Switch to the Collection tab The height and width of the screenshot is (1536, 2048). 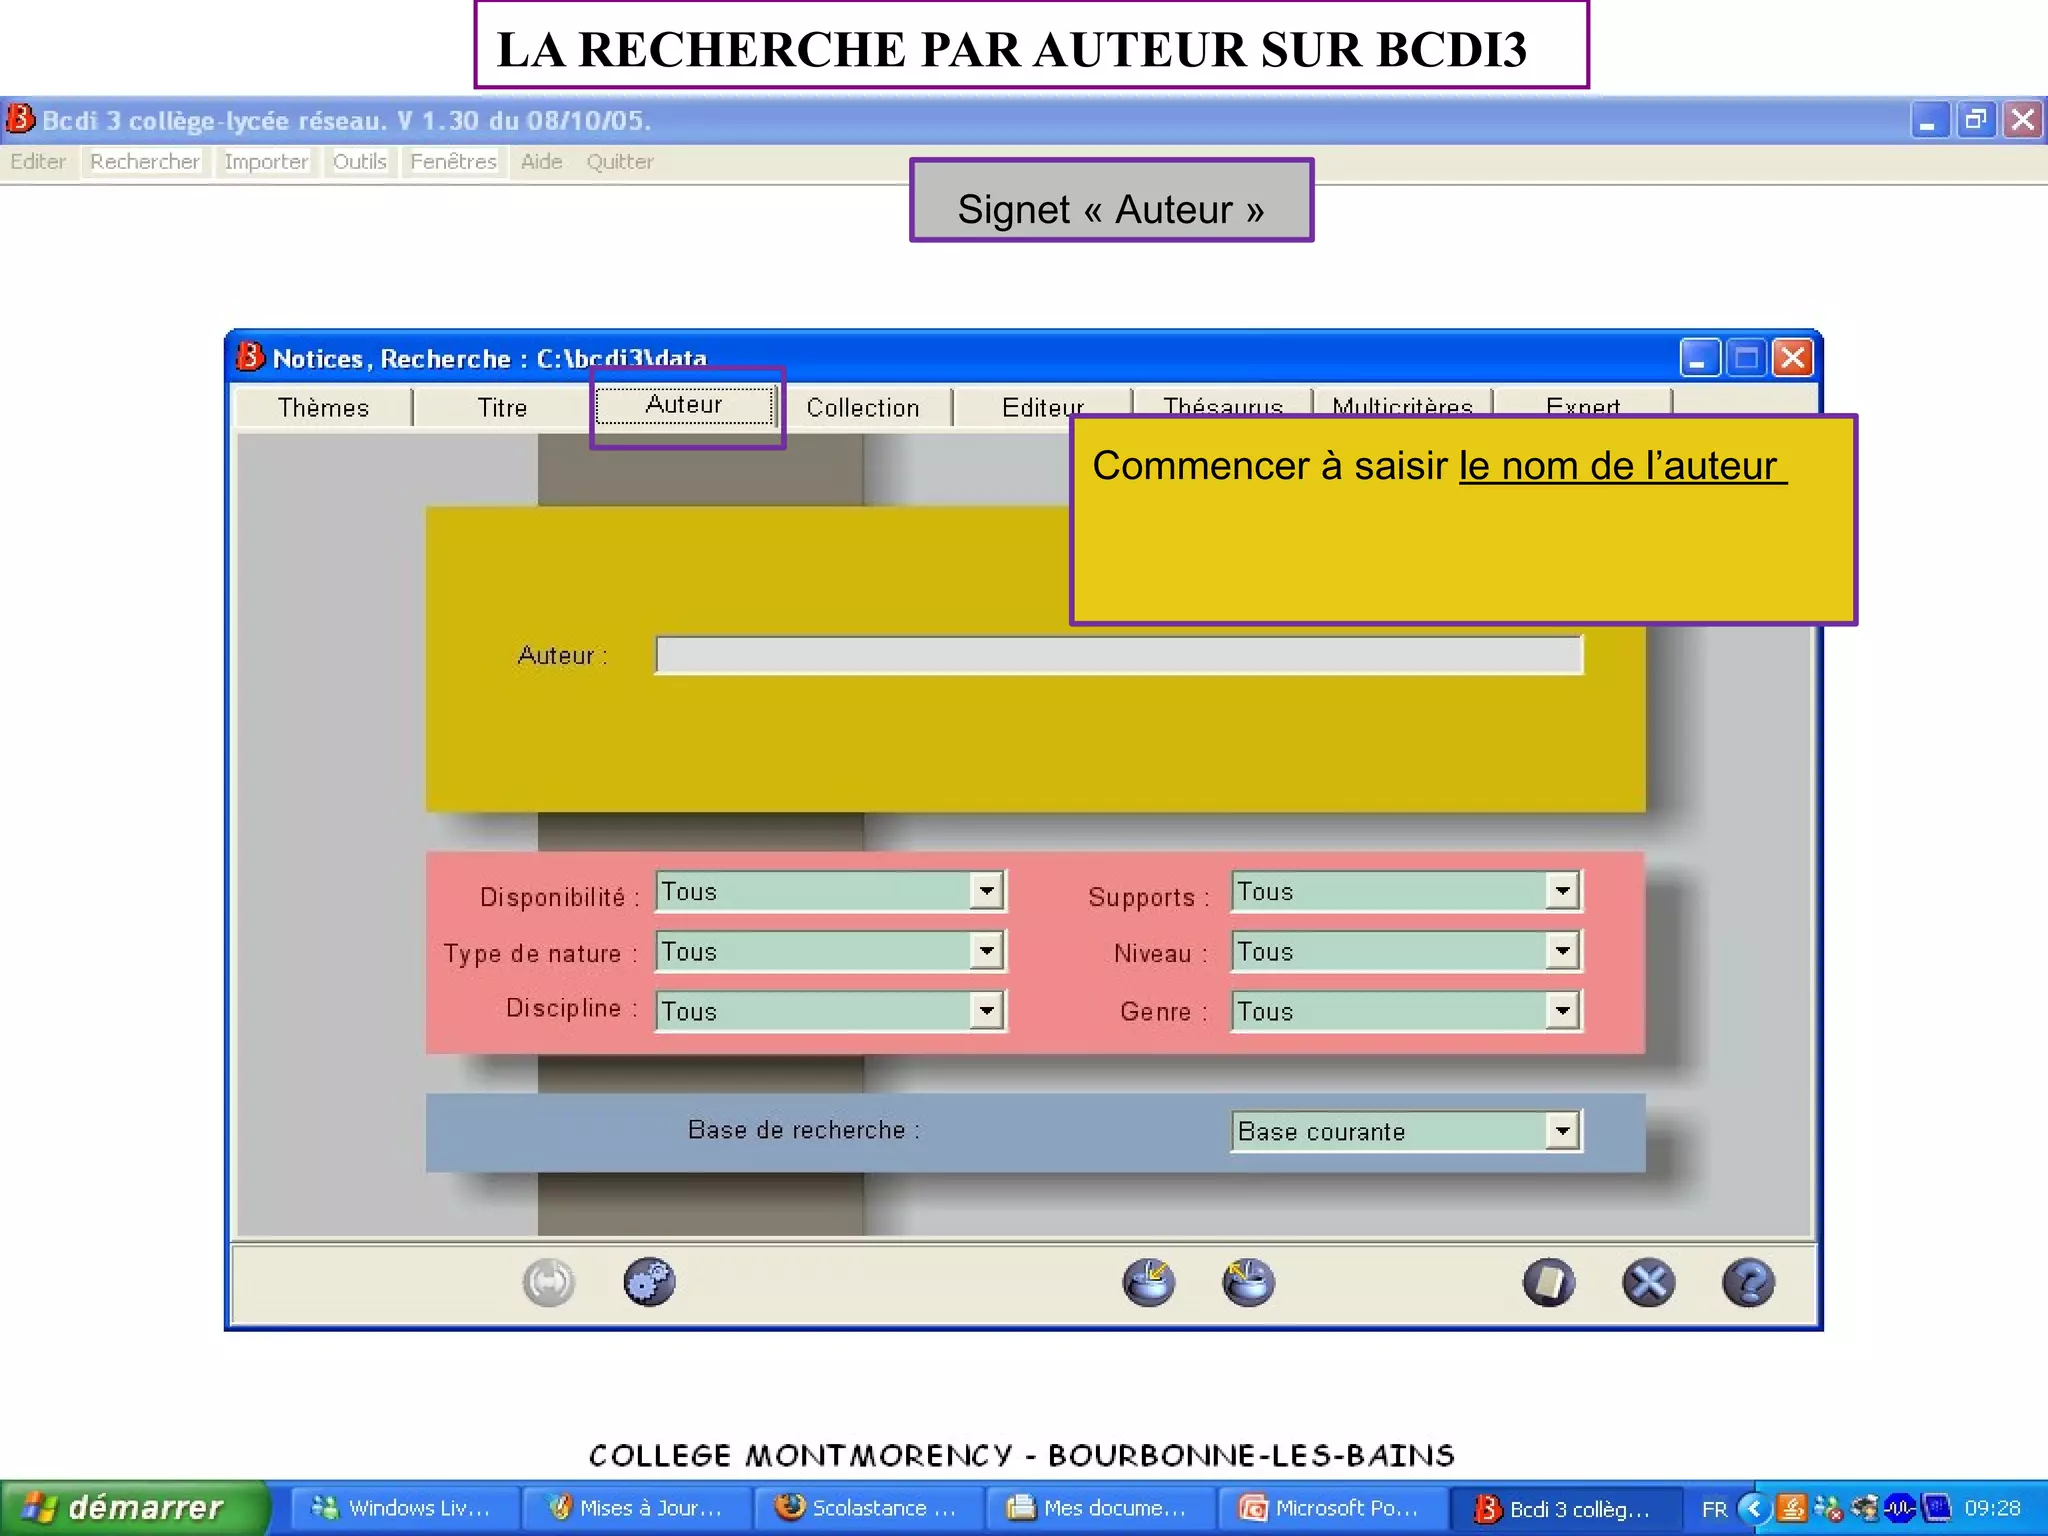click(x=862, y=408)
